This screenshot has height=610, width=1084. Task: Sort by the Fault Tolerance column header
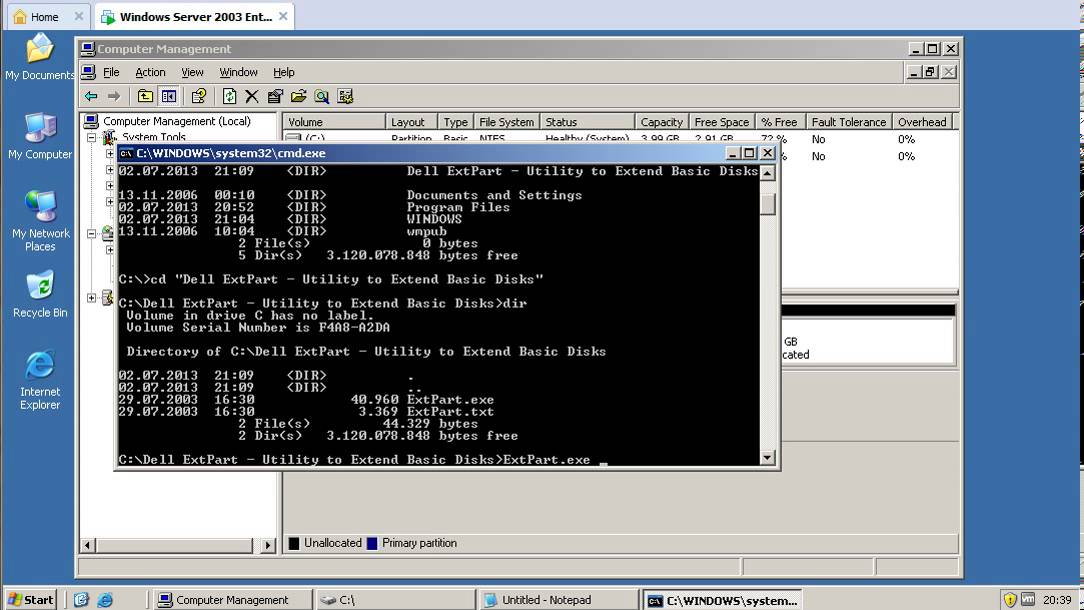click(849, 122)
